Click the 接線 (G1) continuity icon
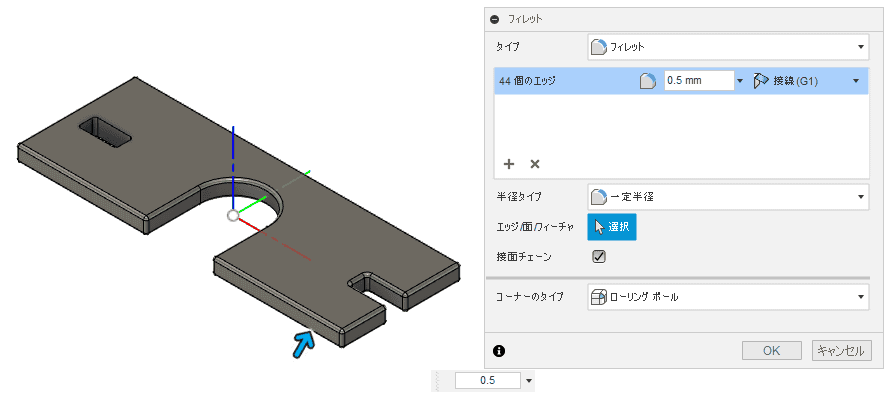893x399 pixels. tap(761, 81)
